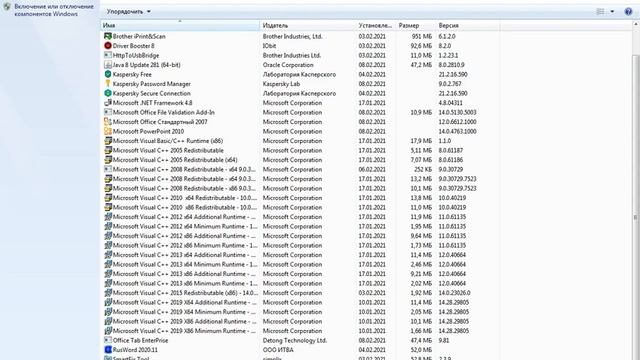Screen dimensions: 640x360
Task: Select Visual C++ 2015 Redistributable (x86) entry
Action: pos(185,293)
